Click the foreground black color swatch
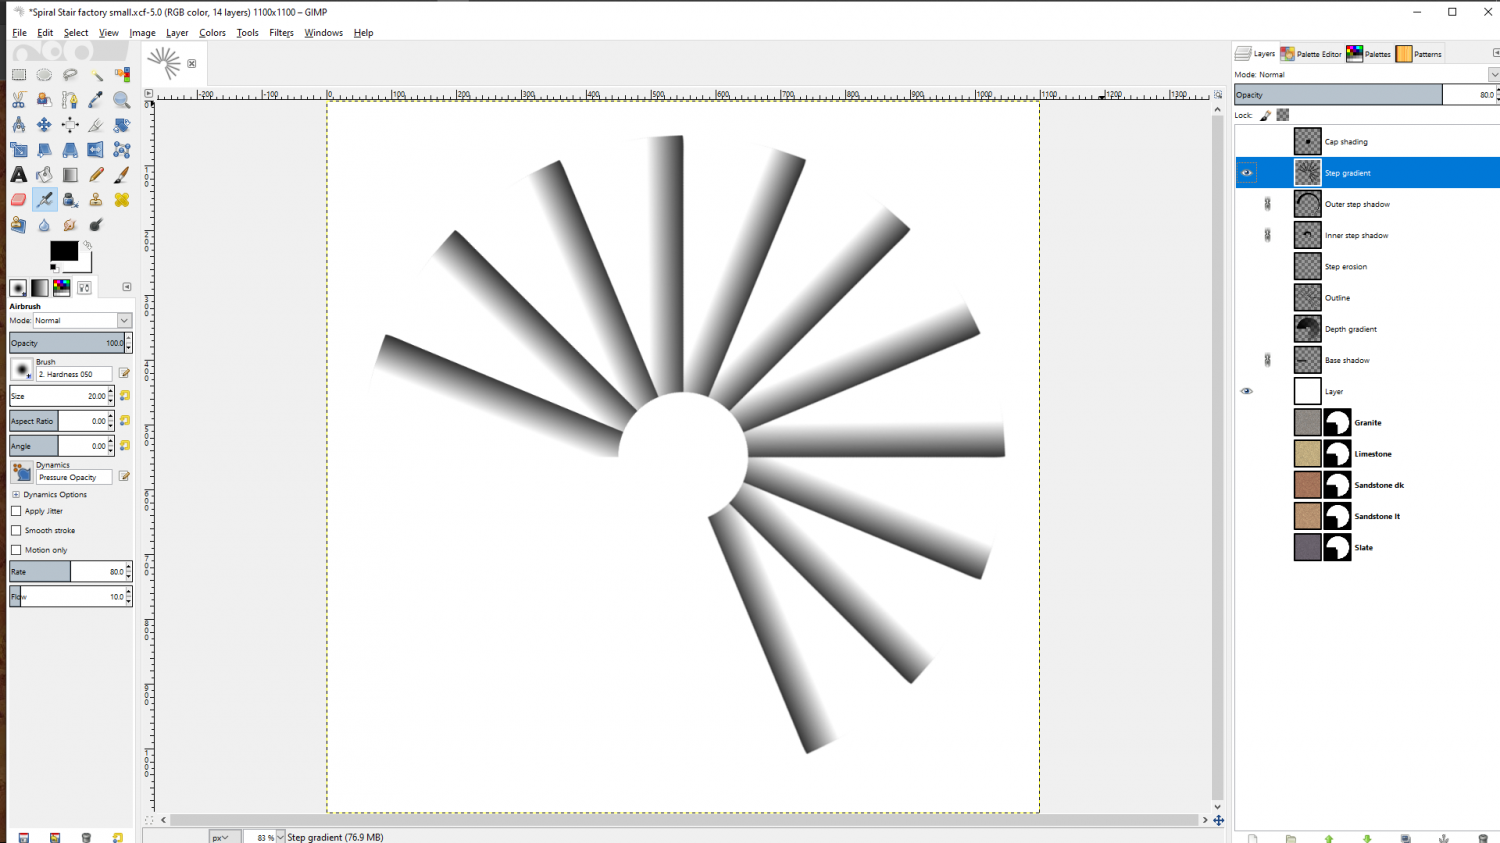Viewport: 1500px width, 843px height. click(64, 250)
